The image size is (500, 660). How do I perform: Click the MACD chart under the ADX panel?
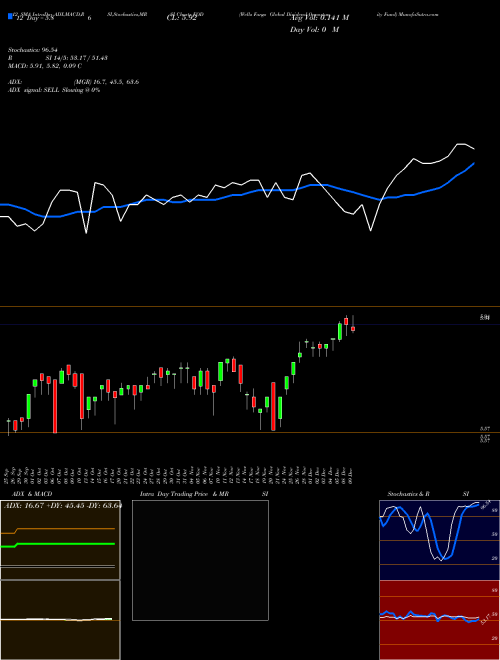[x=60, y=620]
